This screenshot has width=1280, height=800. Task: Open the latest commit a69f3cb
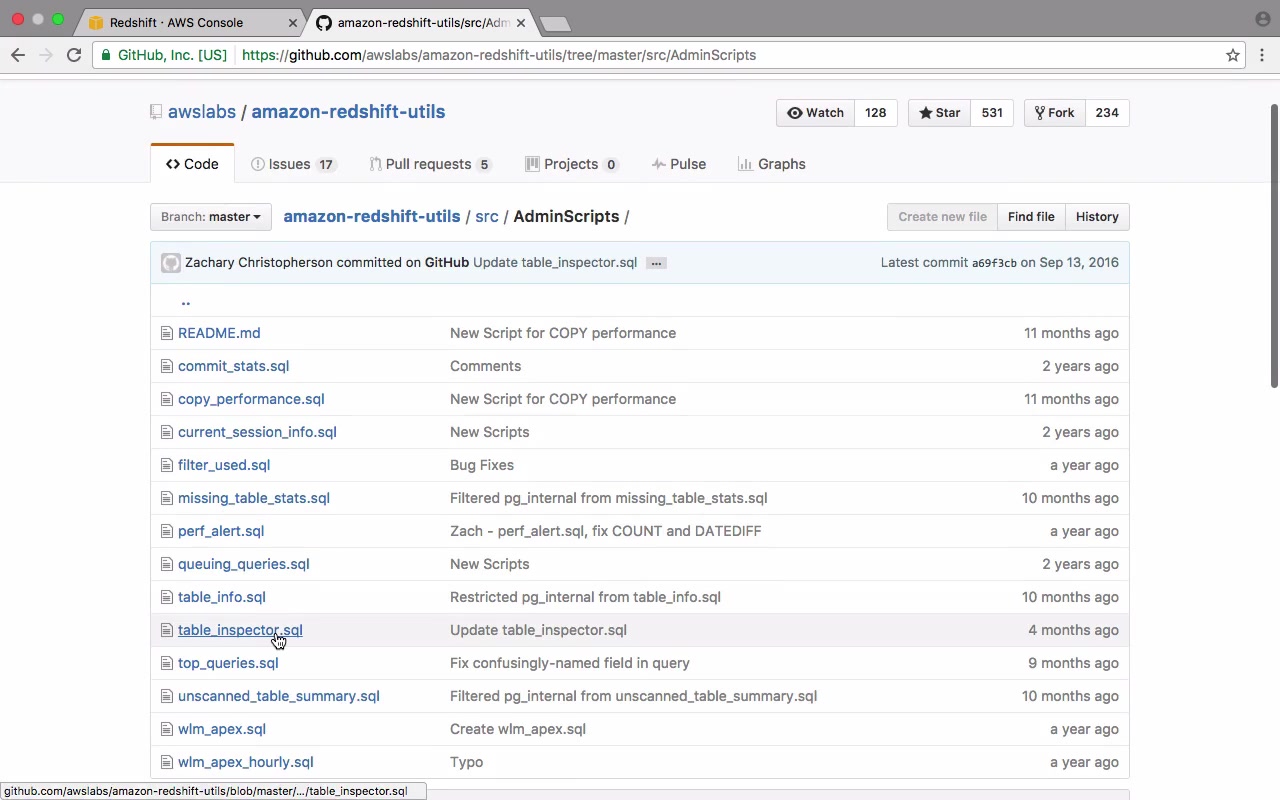point(994,263)
